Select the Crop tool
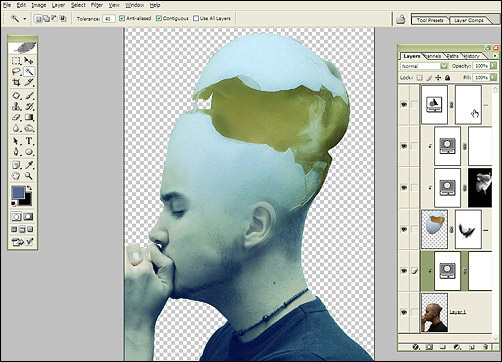502x362 pixels. pyautogui.click(x=16, y=82)
